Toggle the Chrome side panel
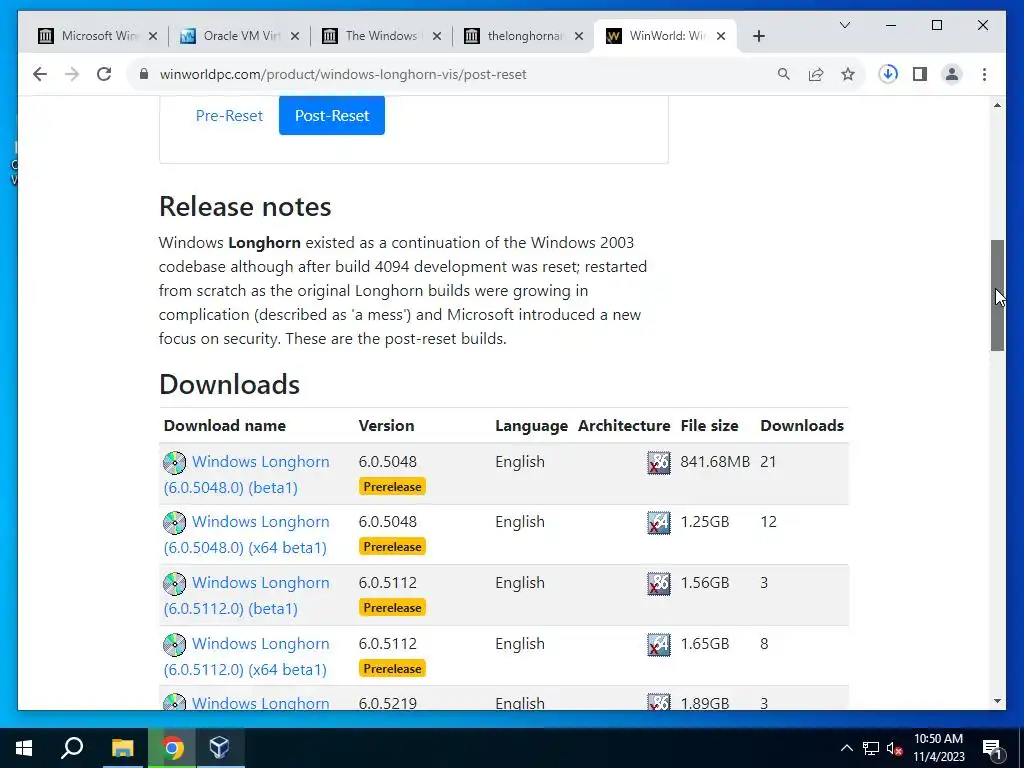Screen dimensions: 1024x768 pyautogui.click(x=920, y=74)
